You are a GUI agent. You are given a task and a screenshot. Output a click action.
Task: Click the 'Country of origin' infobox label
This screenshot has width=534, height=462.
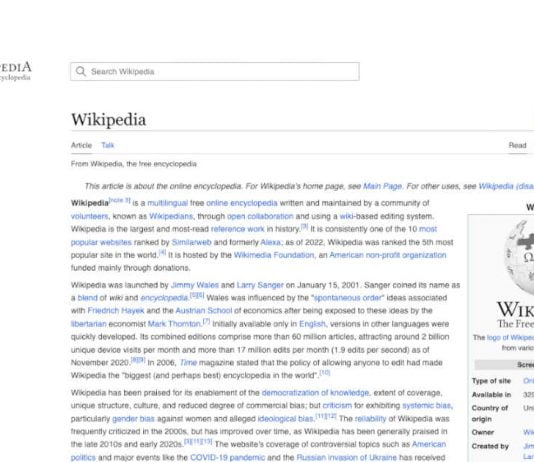pos(489,413)
